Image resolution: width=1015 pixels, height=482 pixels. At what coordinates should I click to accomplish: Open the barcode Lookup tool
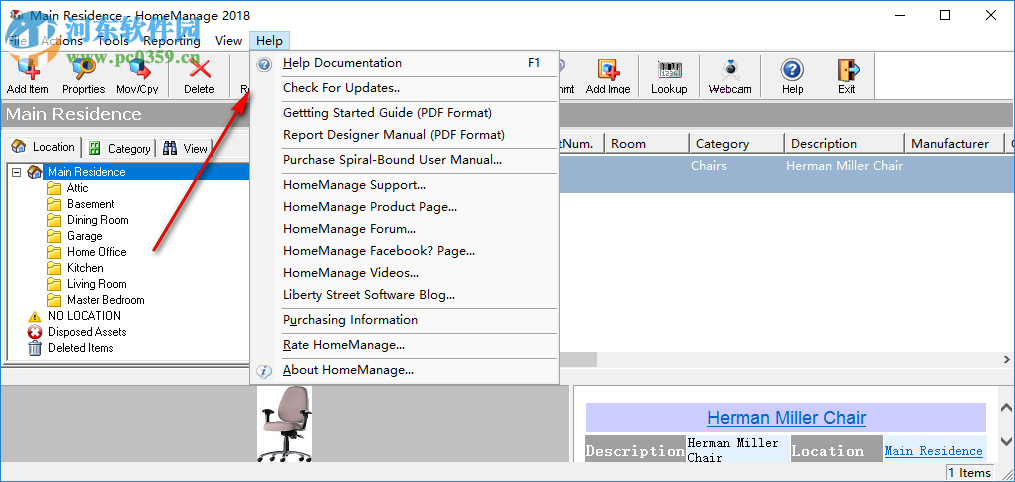pyautogui.click(x=669, y=76)
